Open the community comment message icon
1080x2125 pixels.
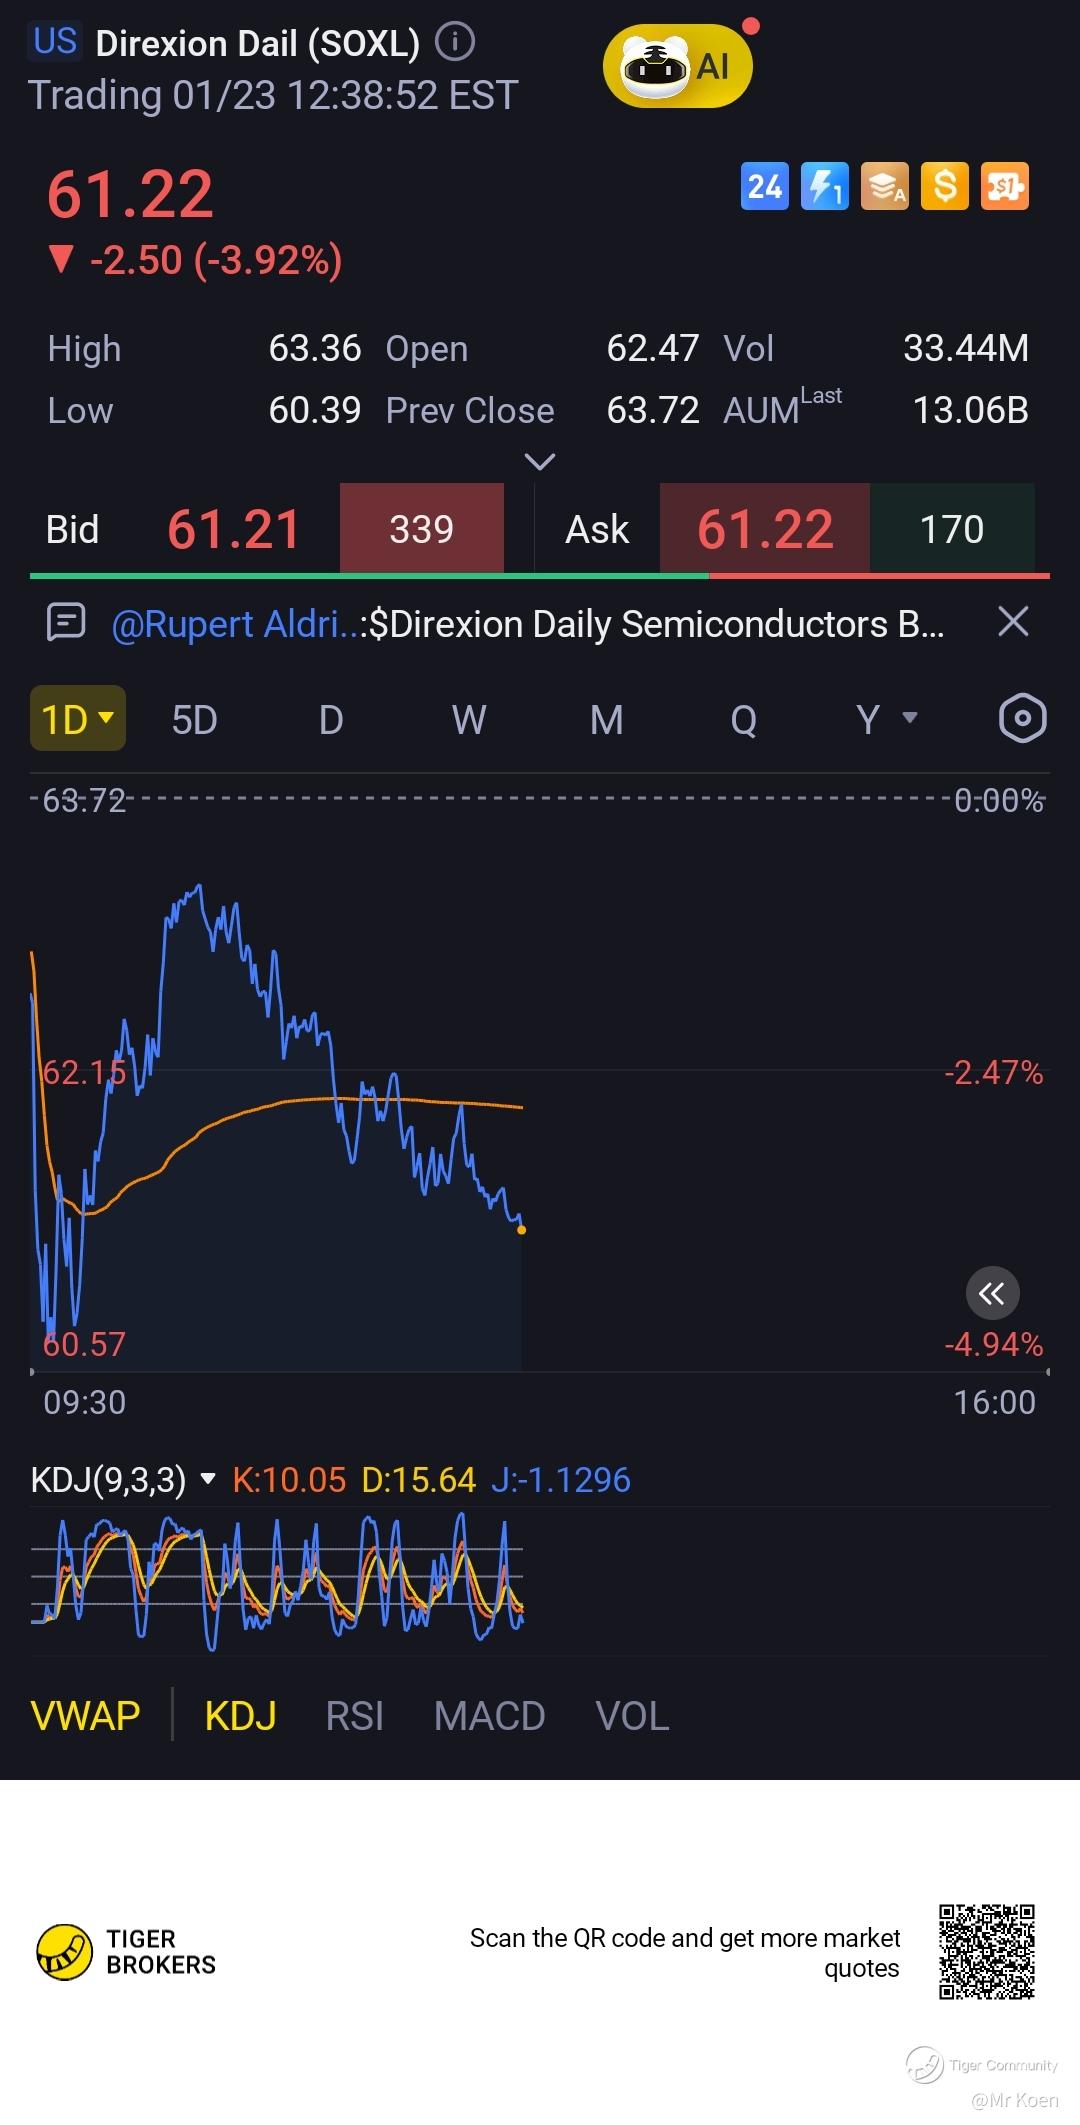(x=66, y=622)
